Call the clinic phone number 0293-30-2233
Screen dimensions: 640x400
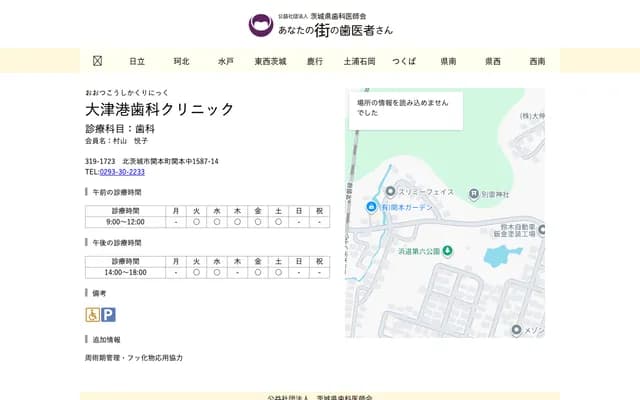[115, 172]
